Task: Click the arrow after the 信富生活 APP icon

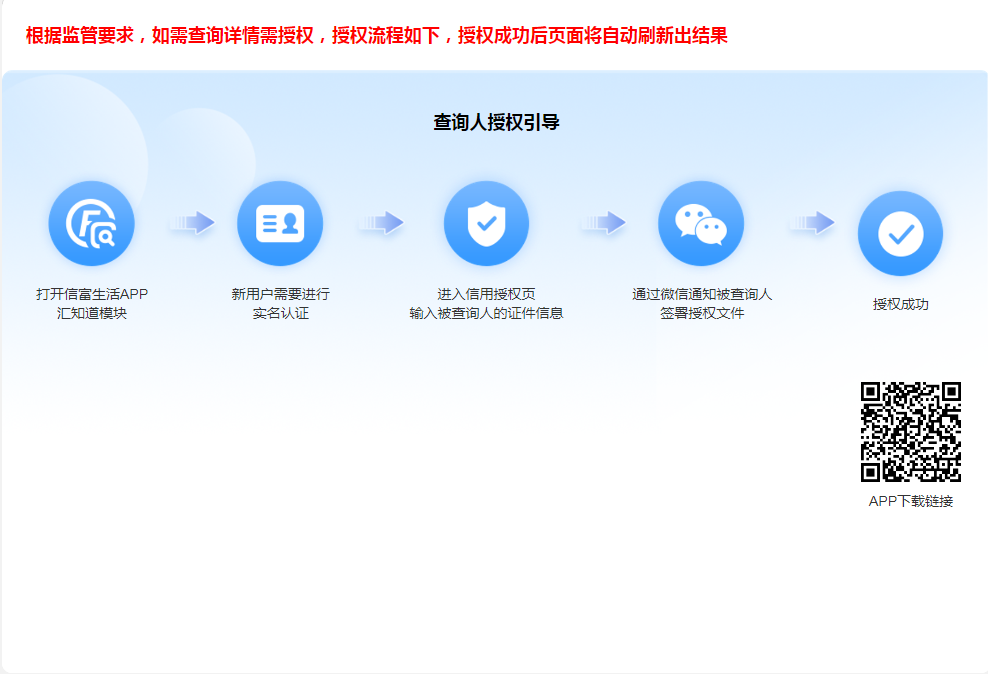Action: click(191, 223)
